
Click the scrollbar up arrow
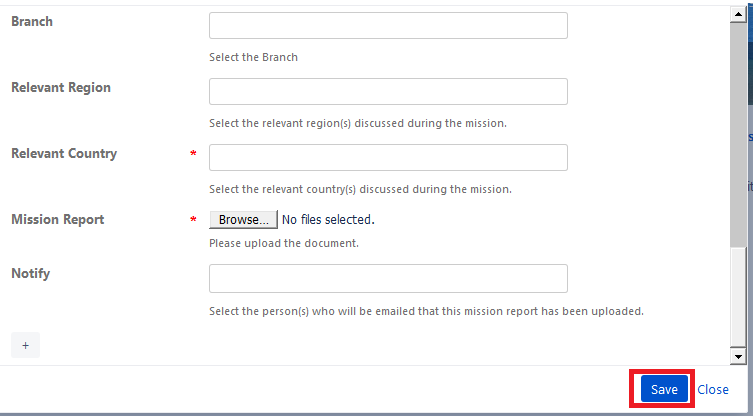738,14
